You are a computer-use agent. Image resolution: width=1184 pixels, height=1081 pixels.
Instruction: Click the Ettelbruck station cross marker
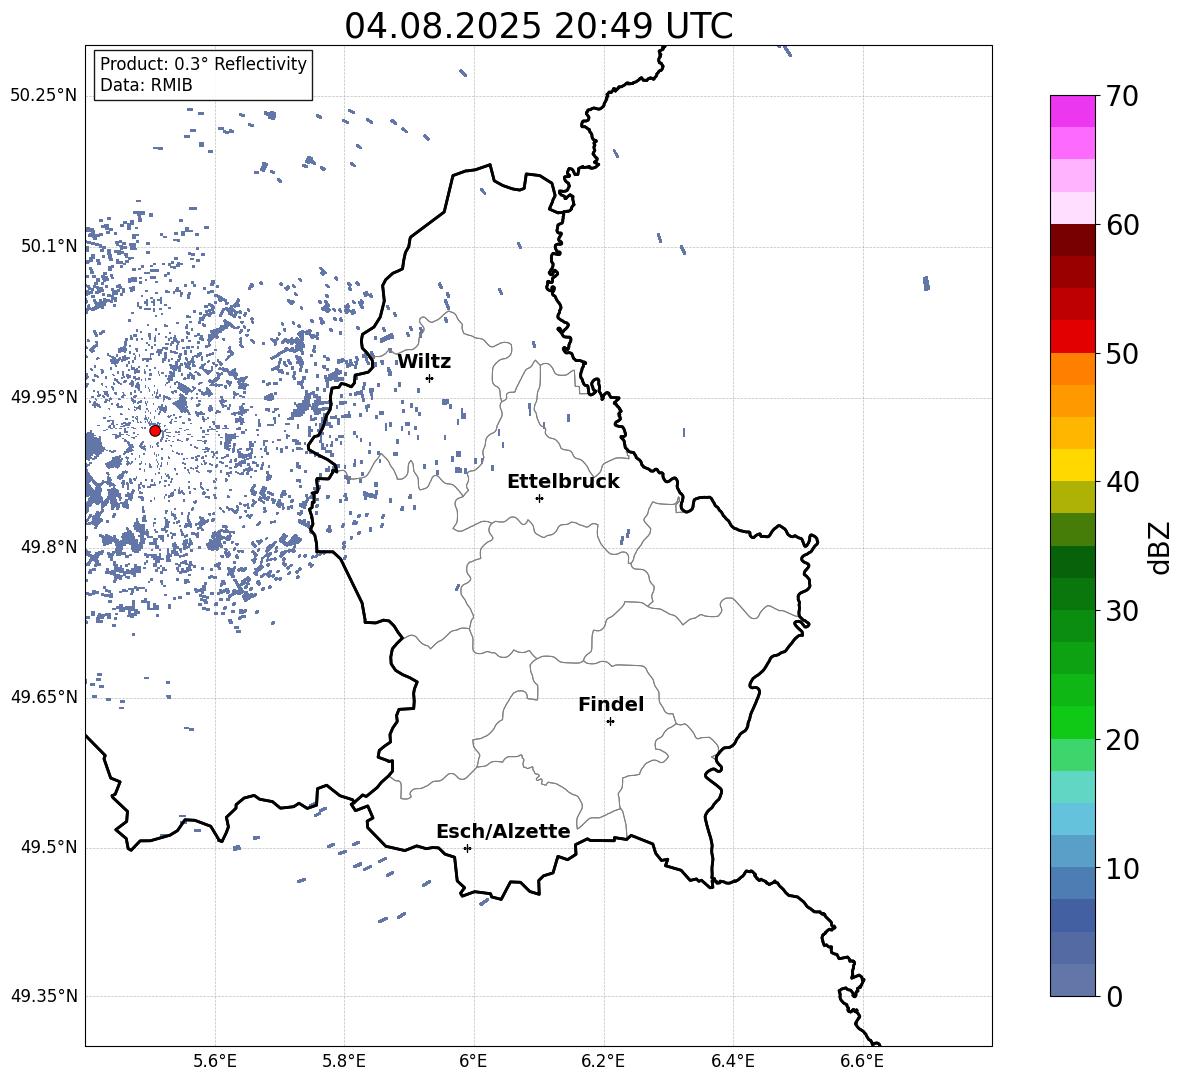[x=539, y=498]
